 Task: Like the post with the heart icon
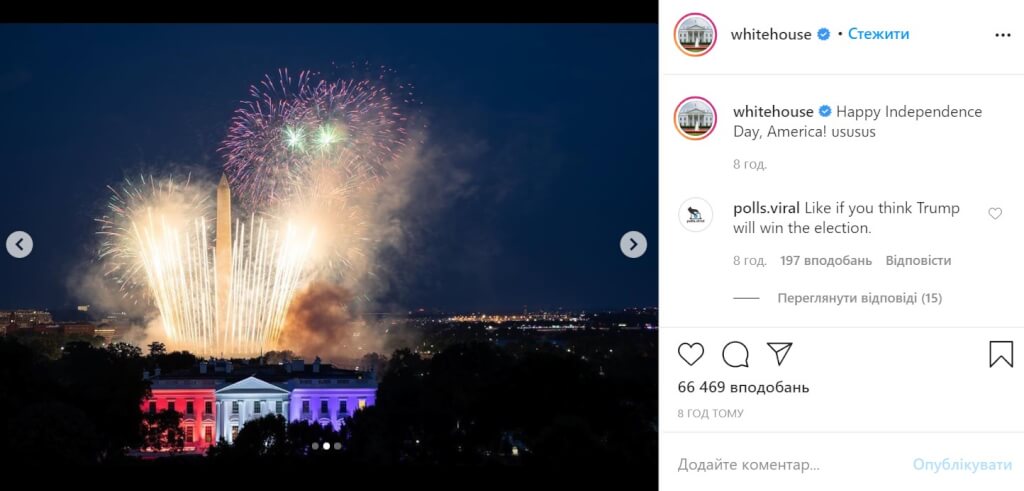[690, 354]
